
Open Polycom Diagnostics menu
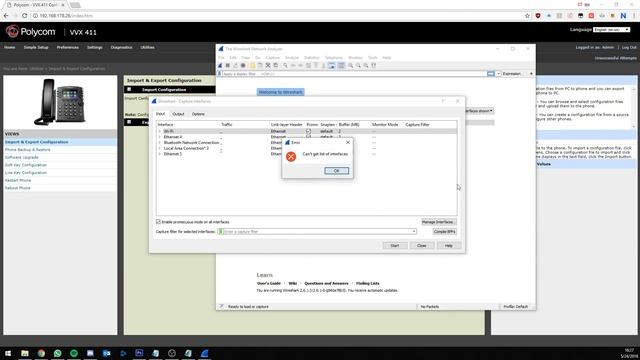tap(121, 47)
